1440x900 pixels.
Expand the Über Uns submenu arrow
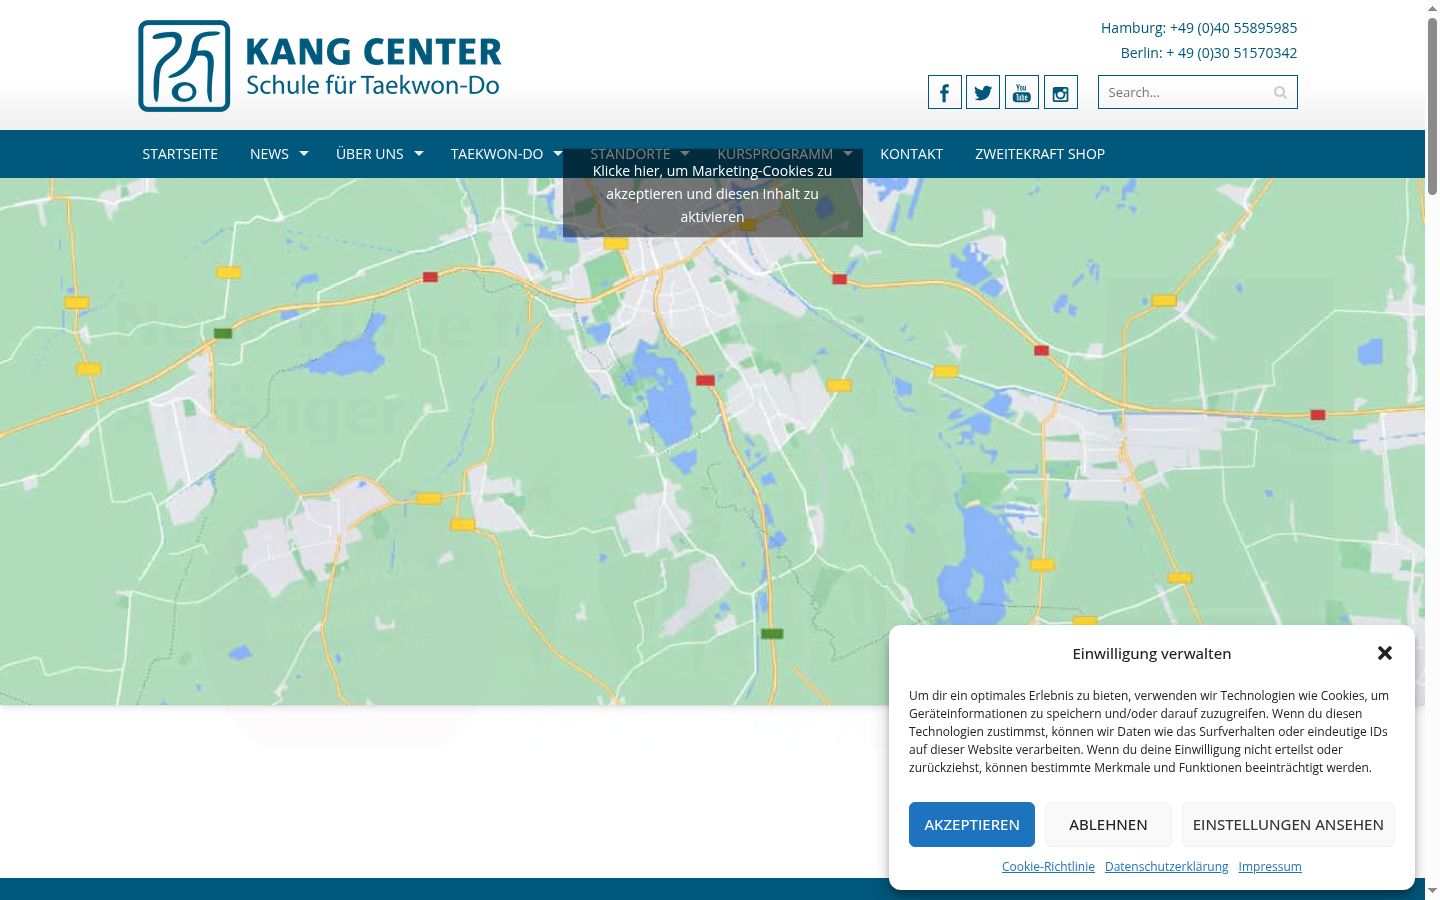419,153
